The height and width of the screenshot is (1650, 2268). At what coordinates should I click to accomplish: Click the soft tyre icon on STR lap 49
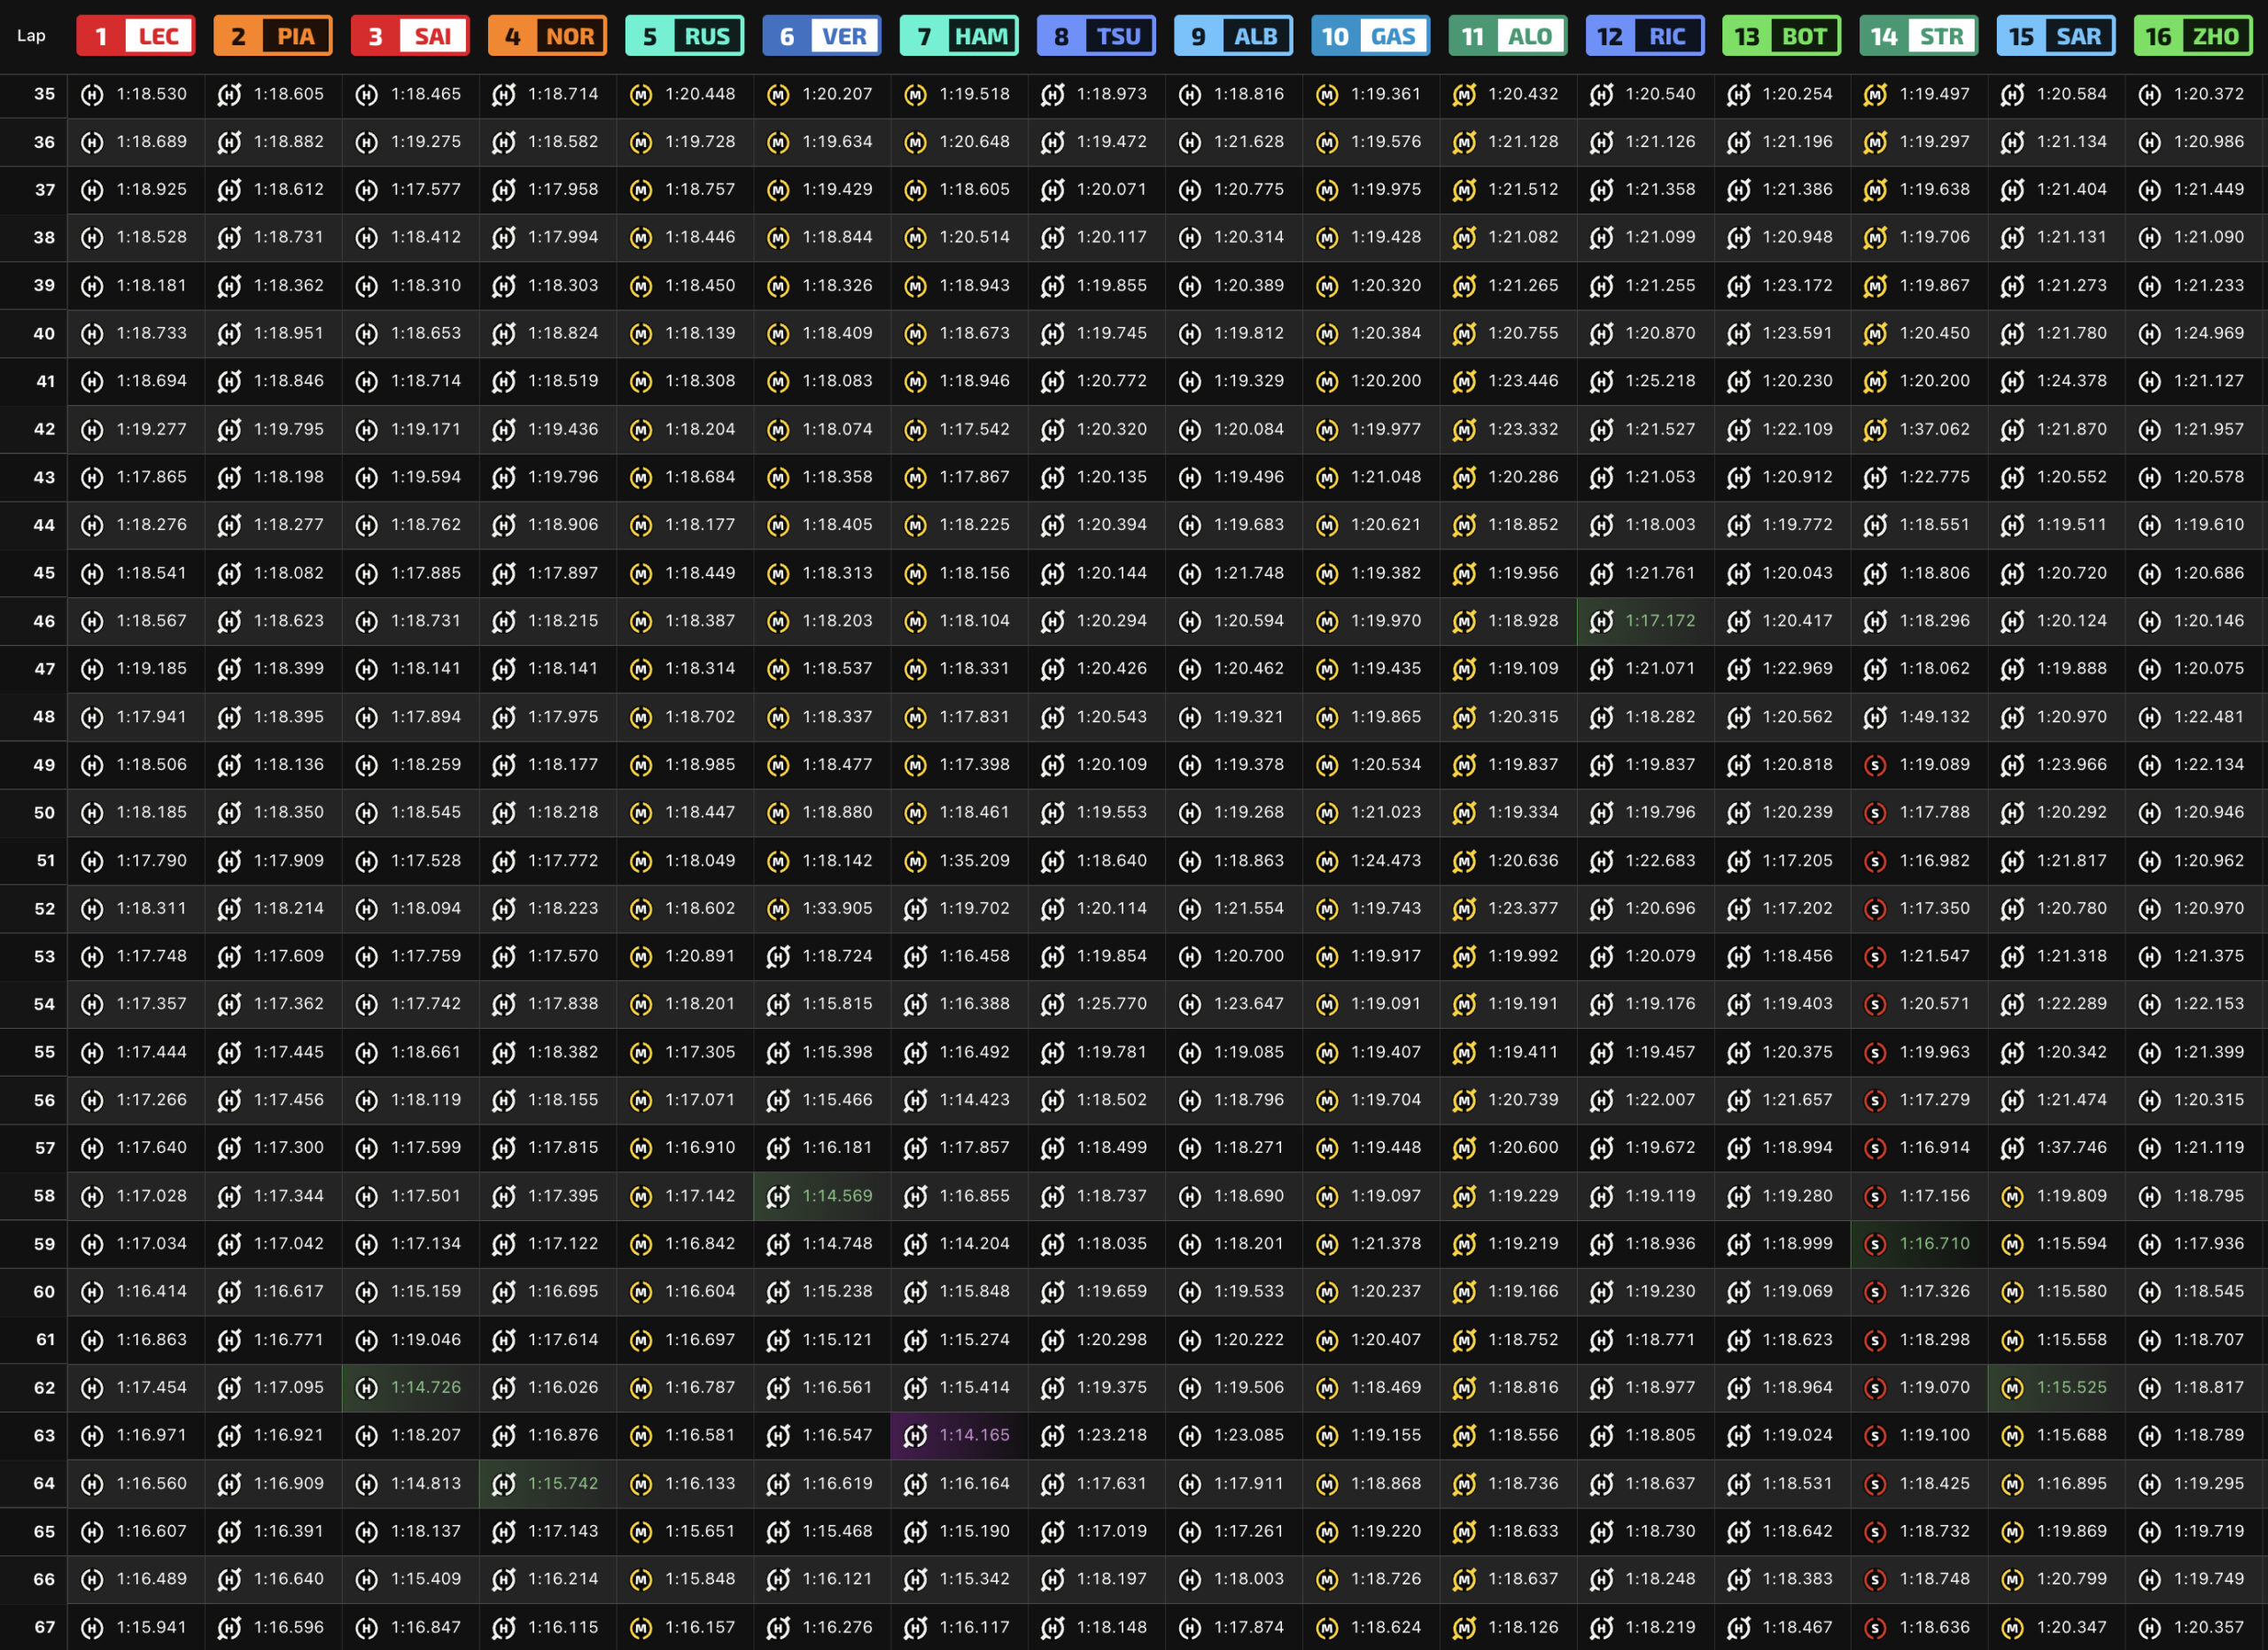coord(1876,765)
